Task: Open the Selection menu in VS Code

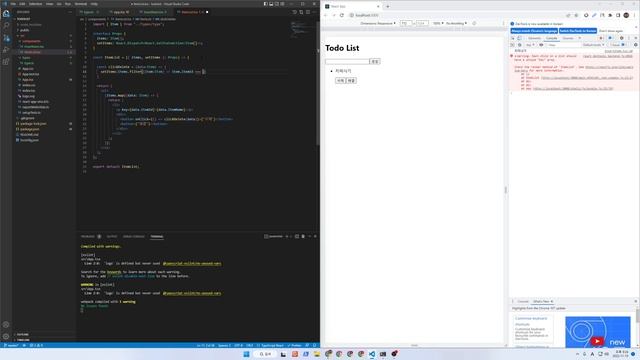Action: [35, 4]
